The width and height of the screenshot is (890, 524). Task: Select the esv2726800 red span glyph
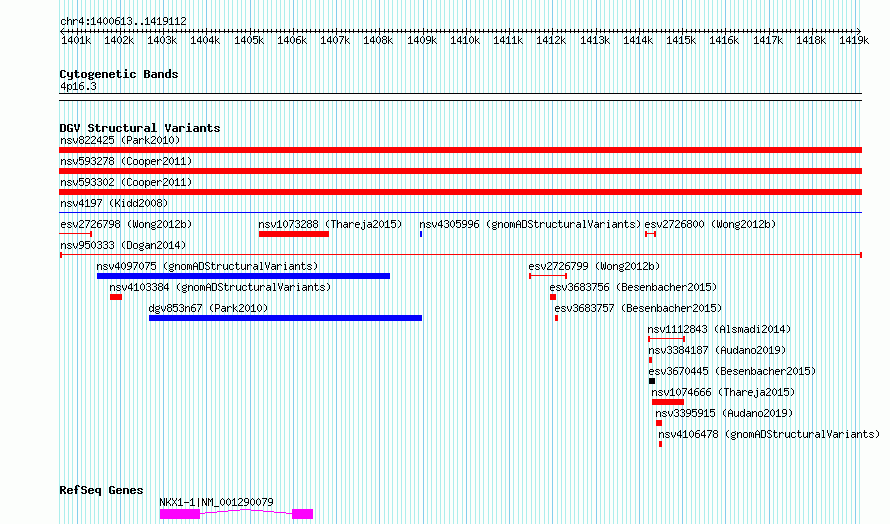pyautogui.click(x=650, y=234)
